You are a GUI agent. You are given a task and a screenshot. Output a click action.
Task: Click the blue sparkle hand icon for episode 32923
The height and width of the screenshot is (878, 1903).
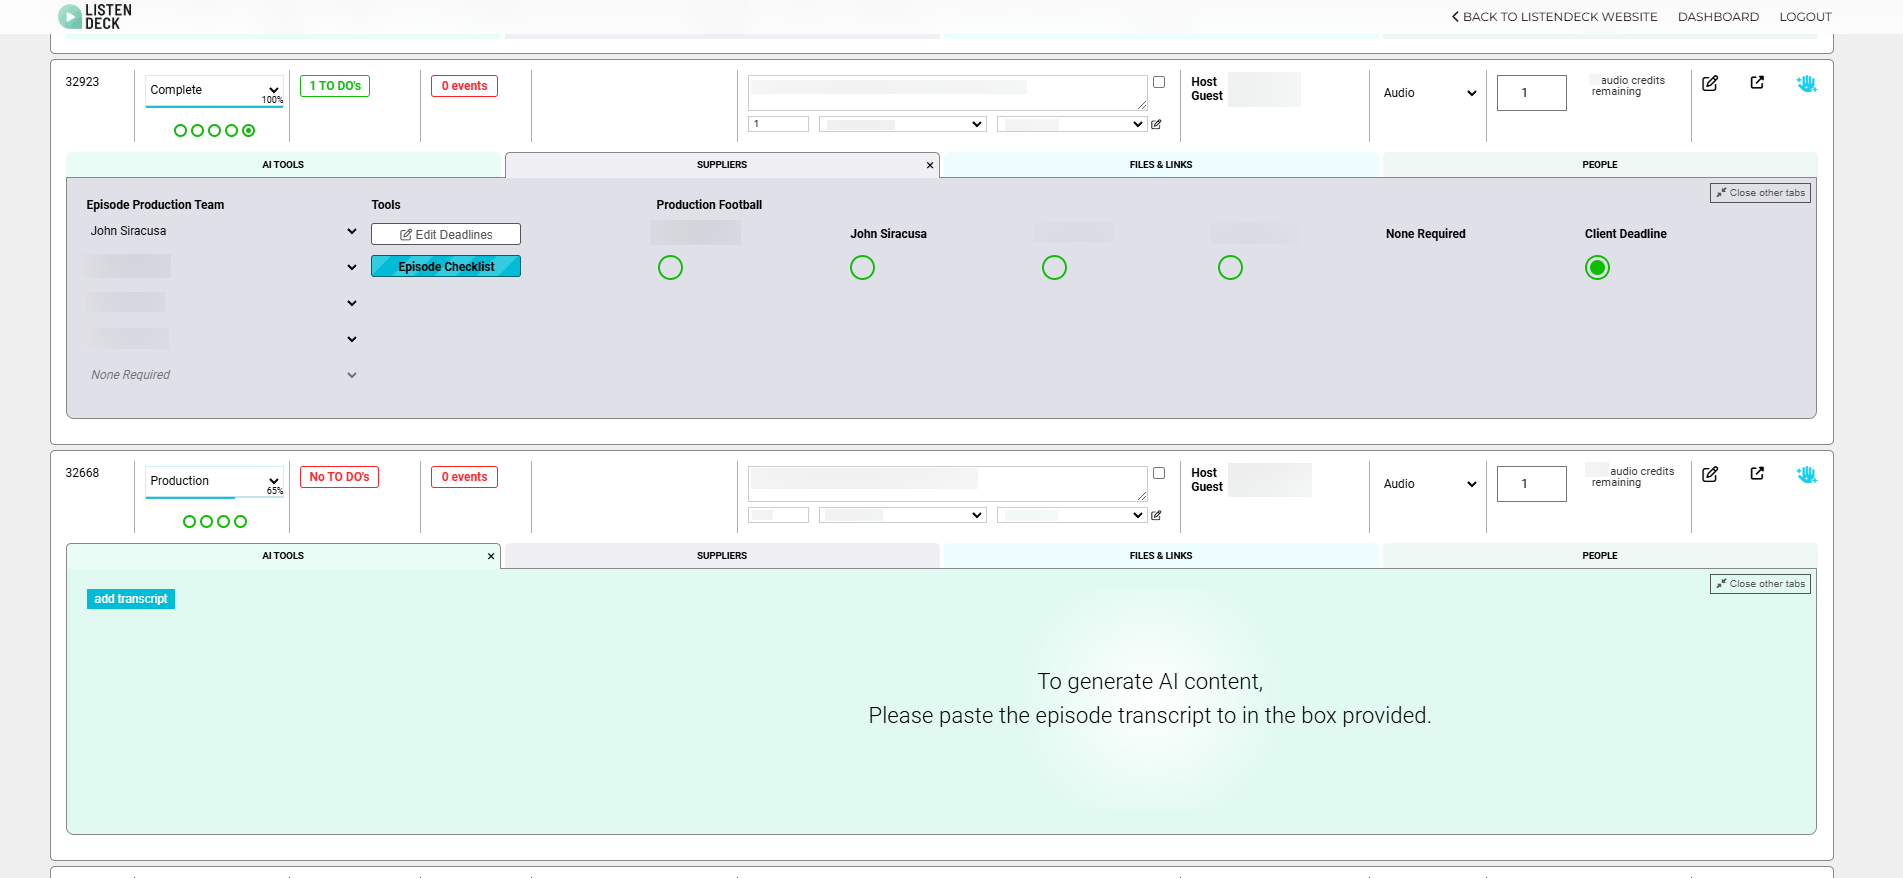1806,84
